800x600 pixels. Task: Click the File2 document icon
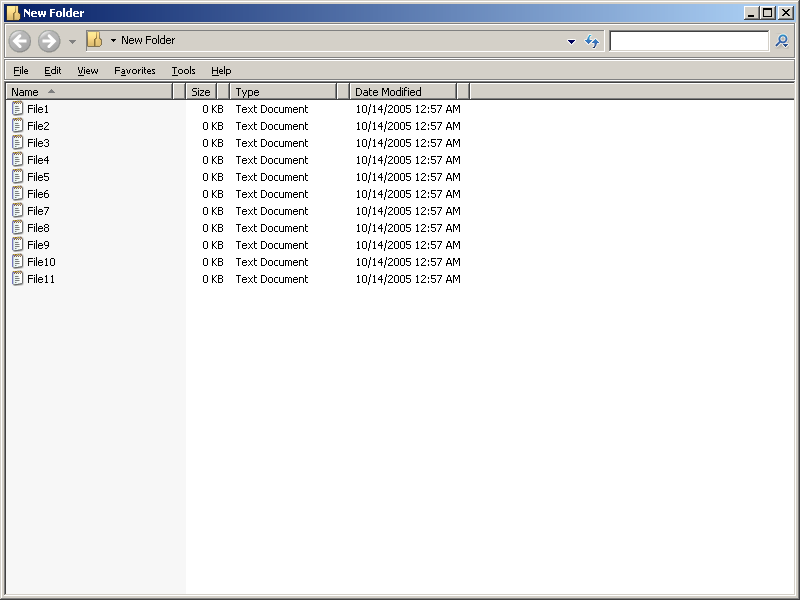point(17,125)
